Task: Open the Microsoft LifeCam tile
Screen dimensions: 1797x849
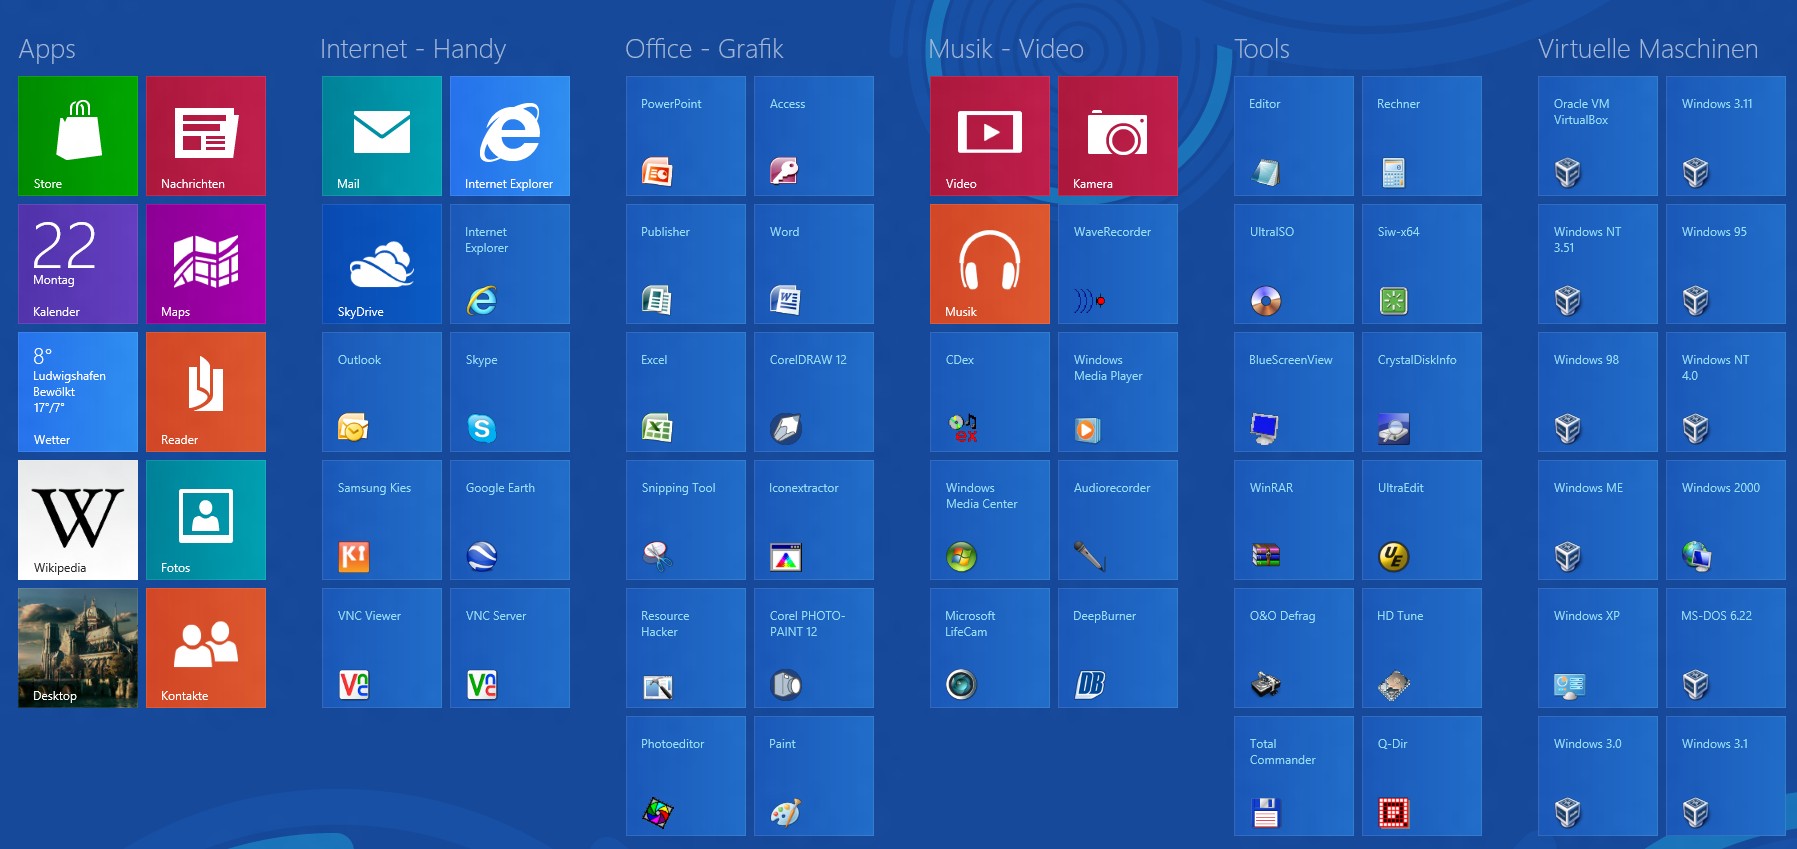Action: coord(990,648)
